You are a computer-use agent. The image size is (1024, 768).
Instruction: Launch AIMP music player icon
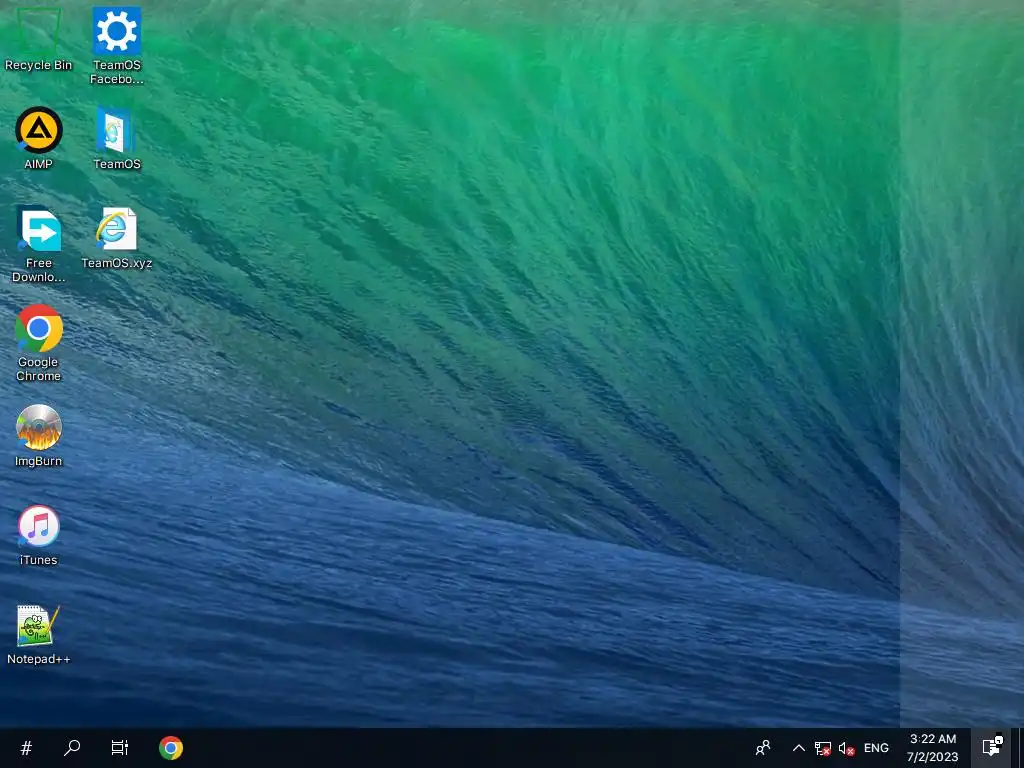39,138
